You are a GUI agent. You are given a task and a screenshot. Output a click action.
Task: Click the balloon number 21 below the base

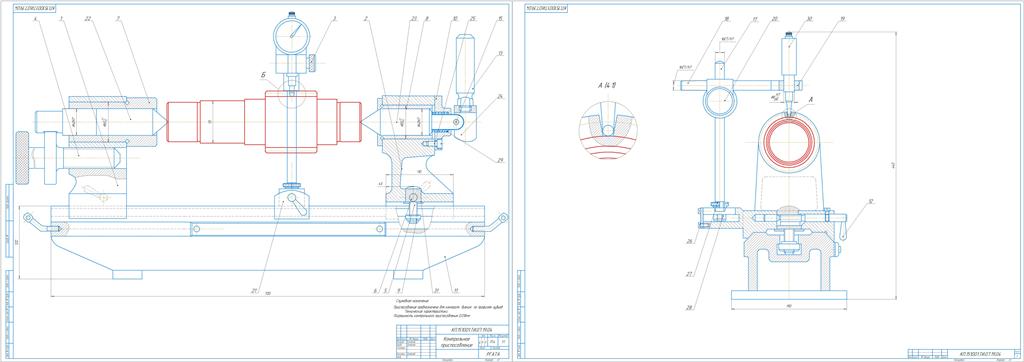tap(255, 291)
